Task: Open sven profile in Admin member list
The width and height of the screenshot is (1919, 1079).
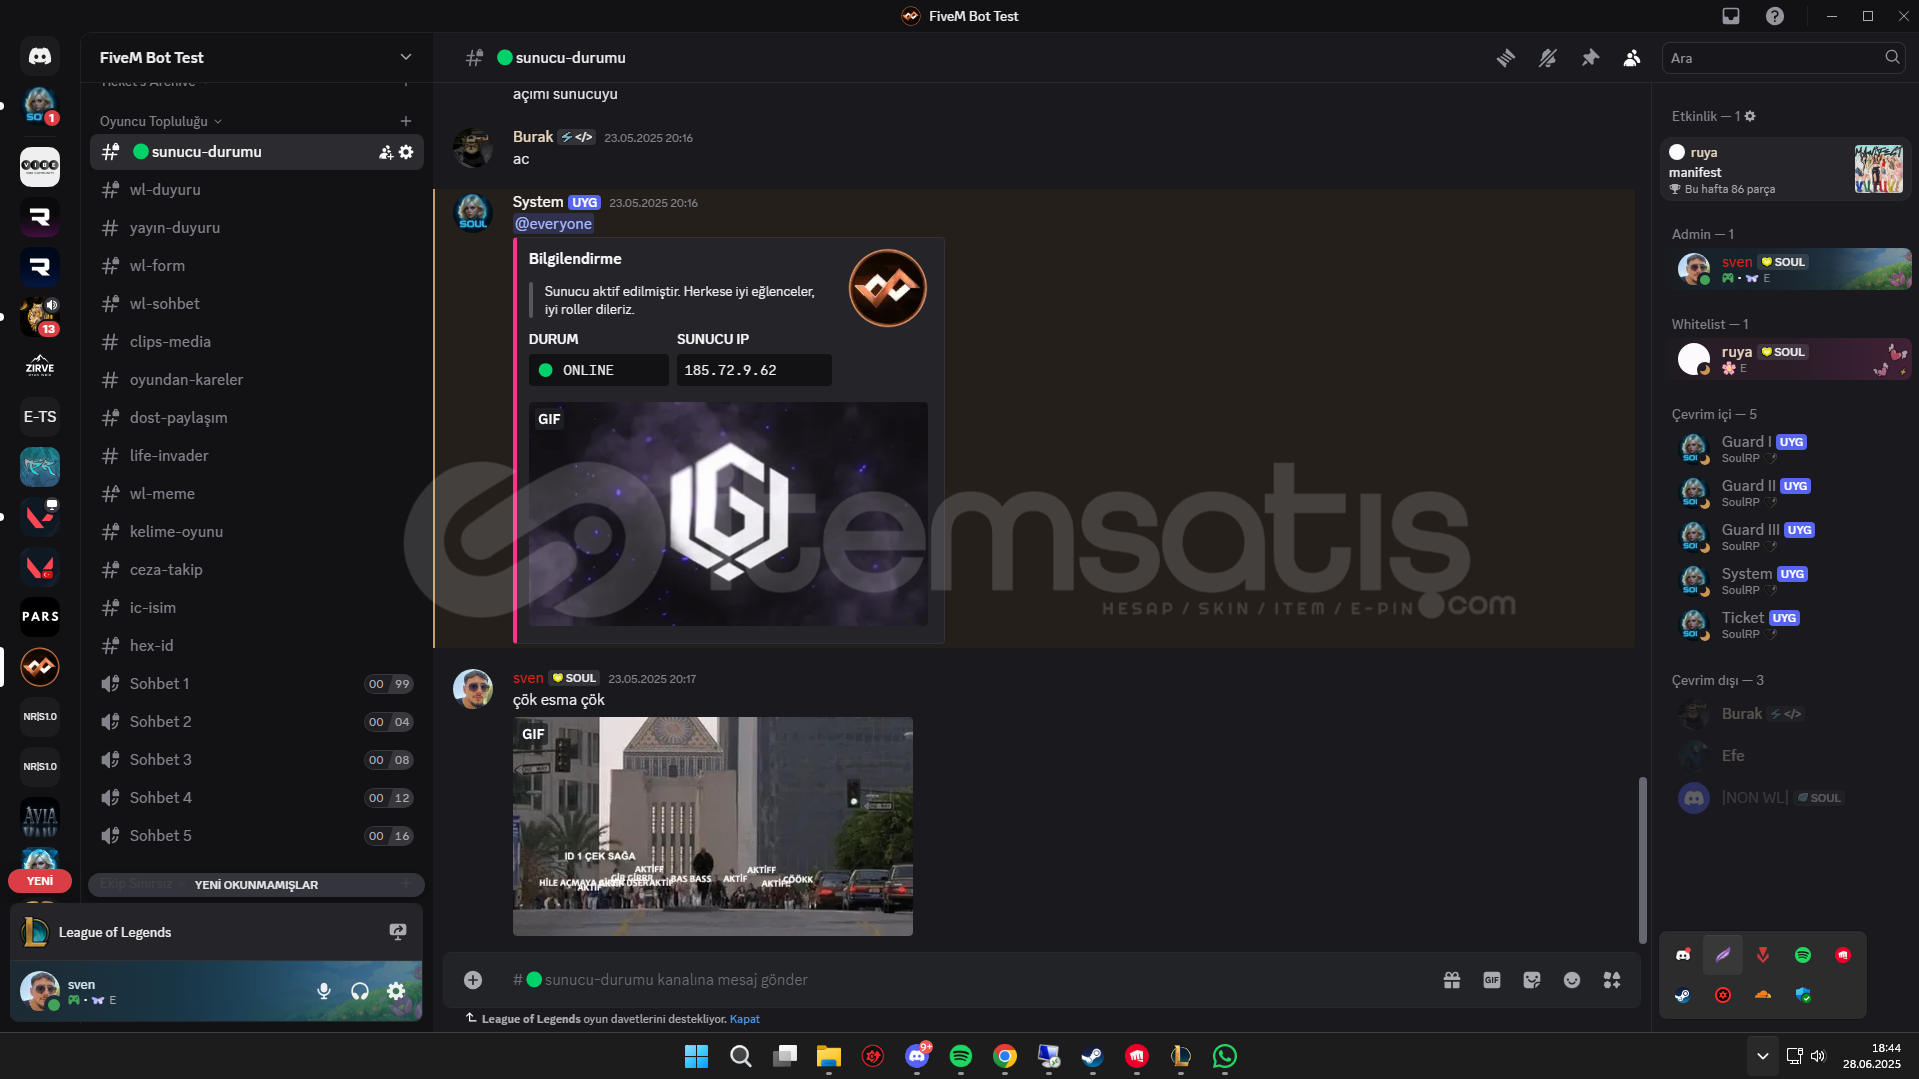Action: point(1790,269)
